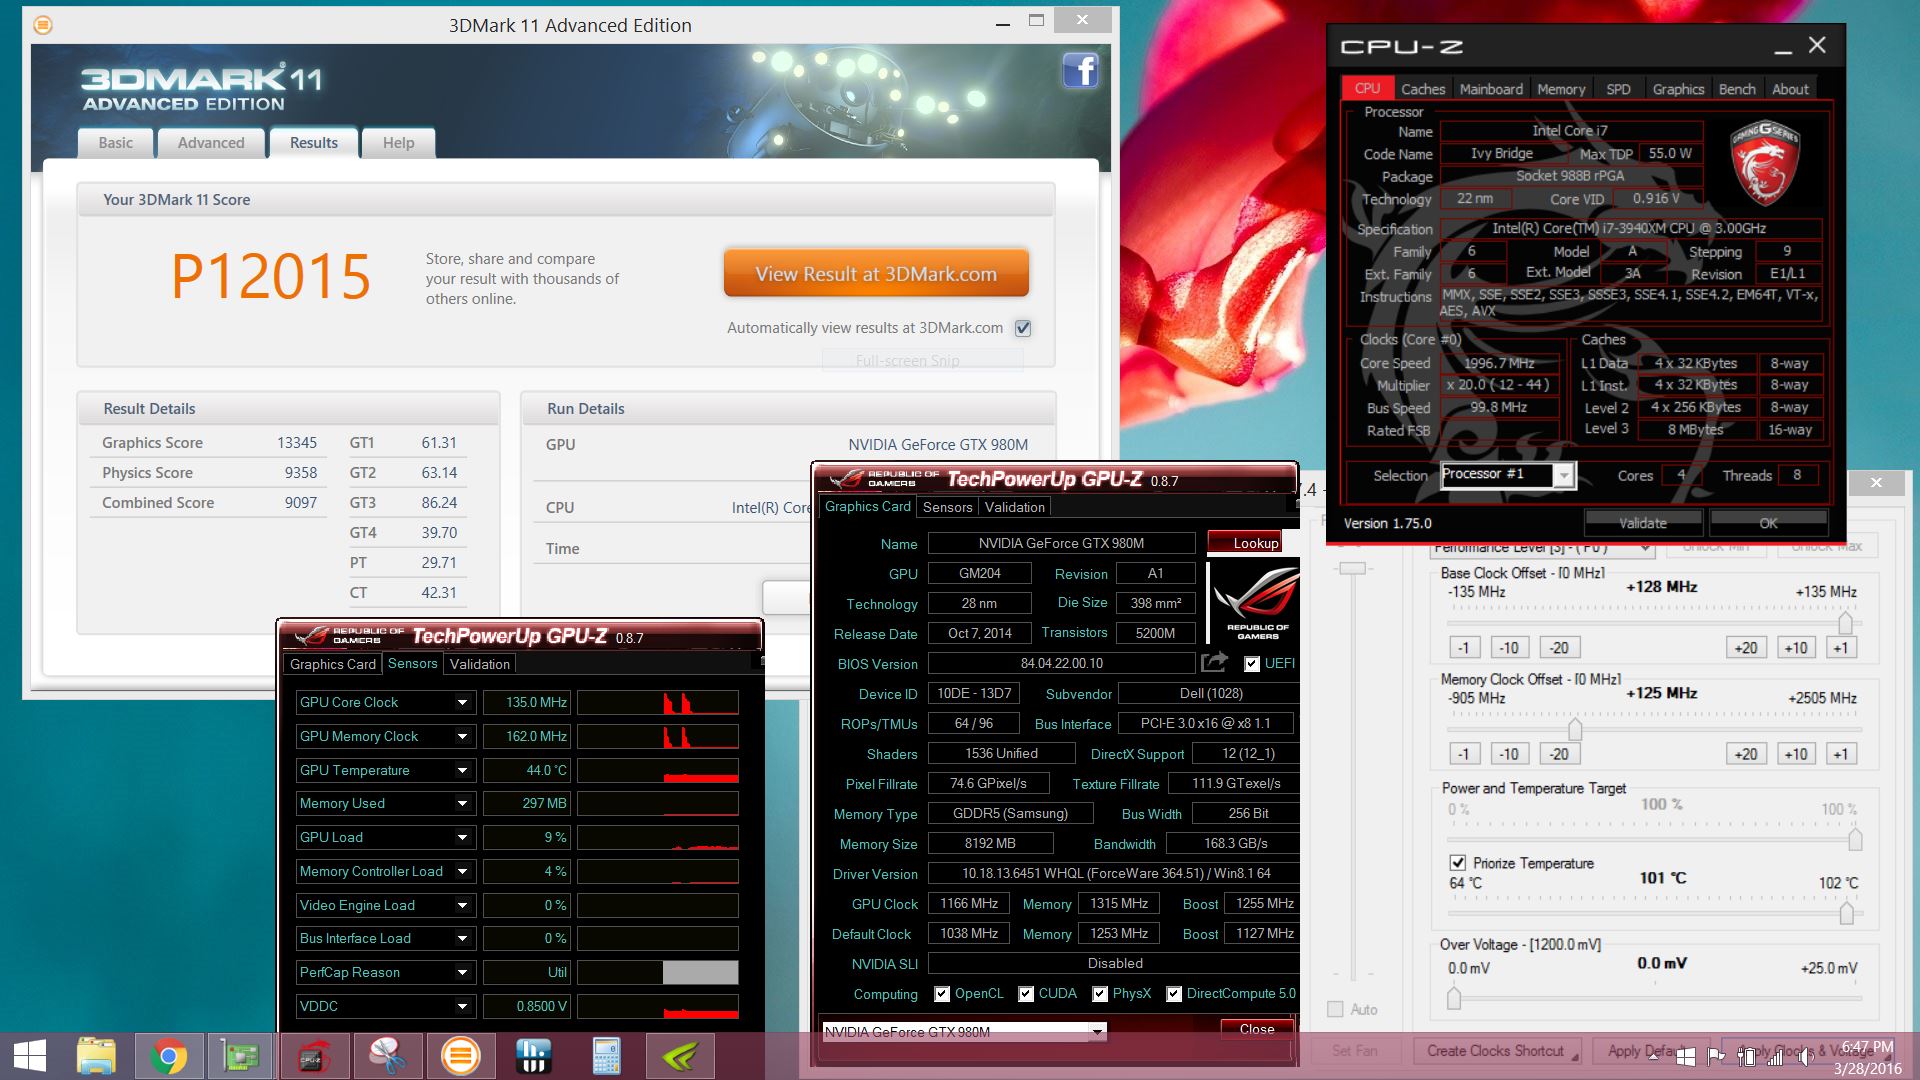The image size is (1920, 1080).
Task: Uncheck Priorize Temperature
Action: 1458,863
